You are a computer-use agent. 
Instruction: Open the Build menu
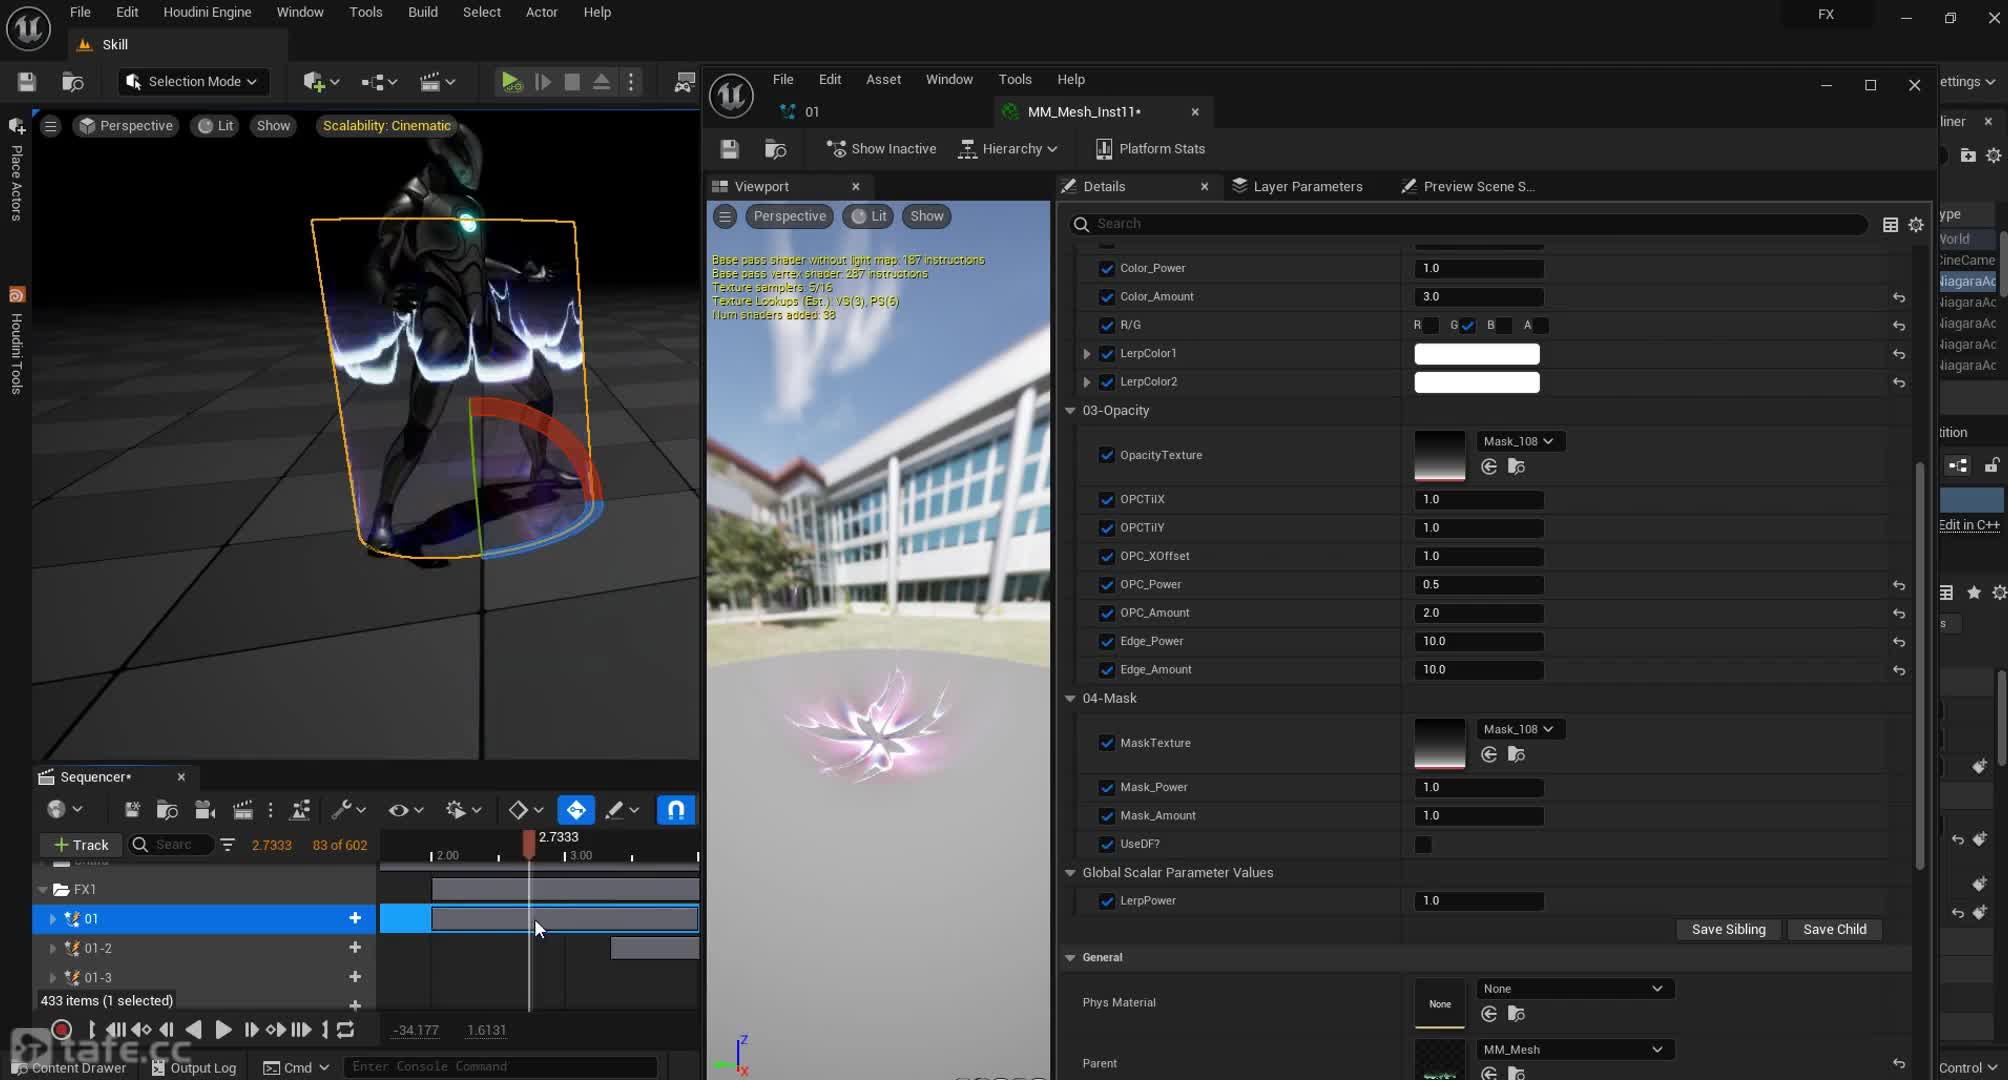(423, 12)
